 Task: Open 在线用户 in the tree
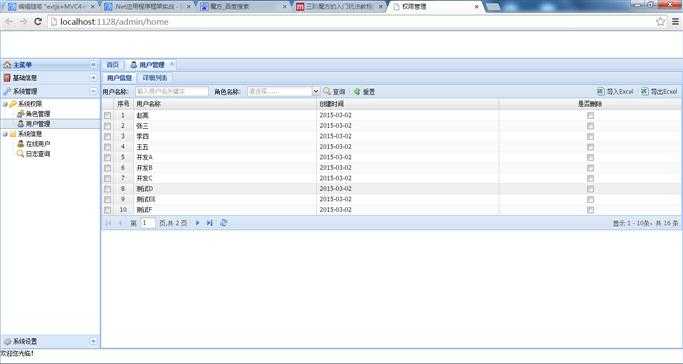(38, 144)
